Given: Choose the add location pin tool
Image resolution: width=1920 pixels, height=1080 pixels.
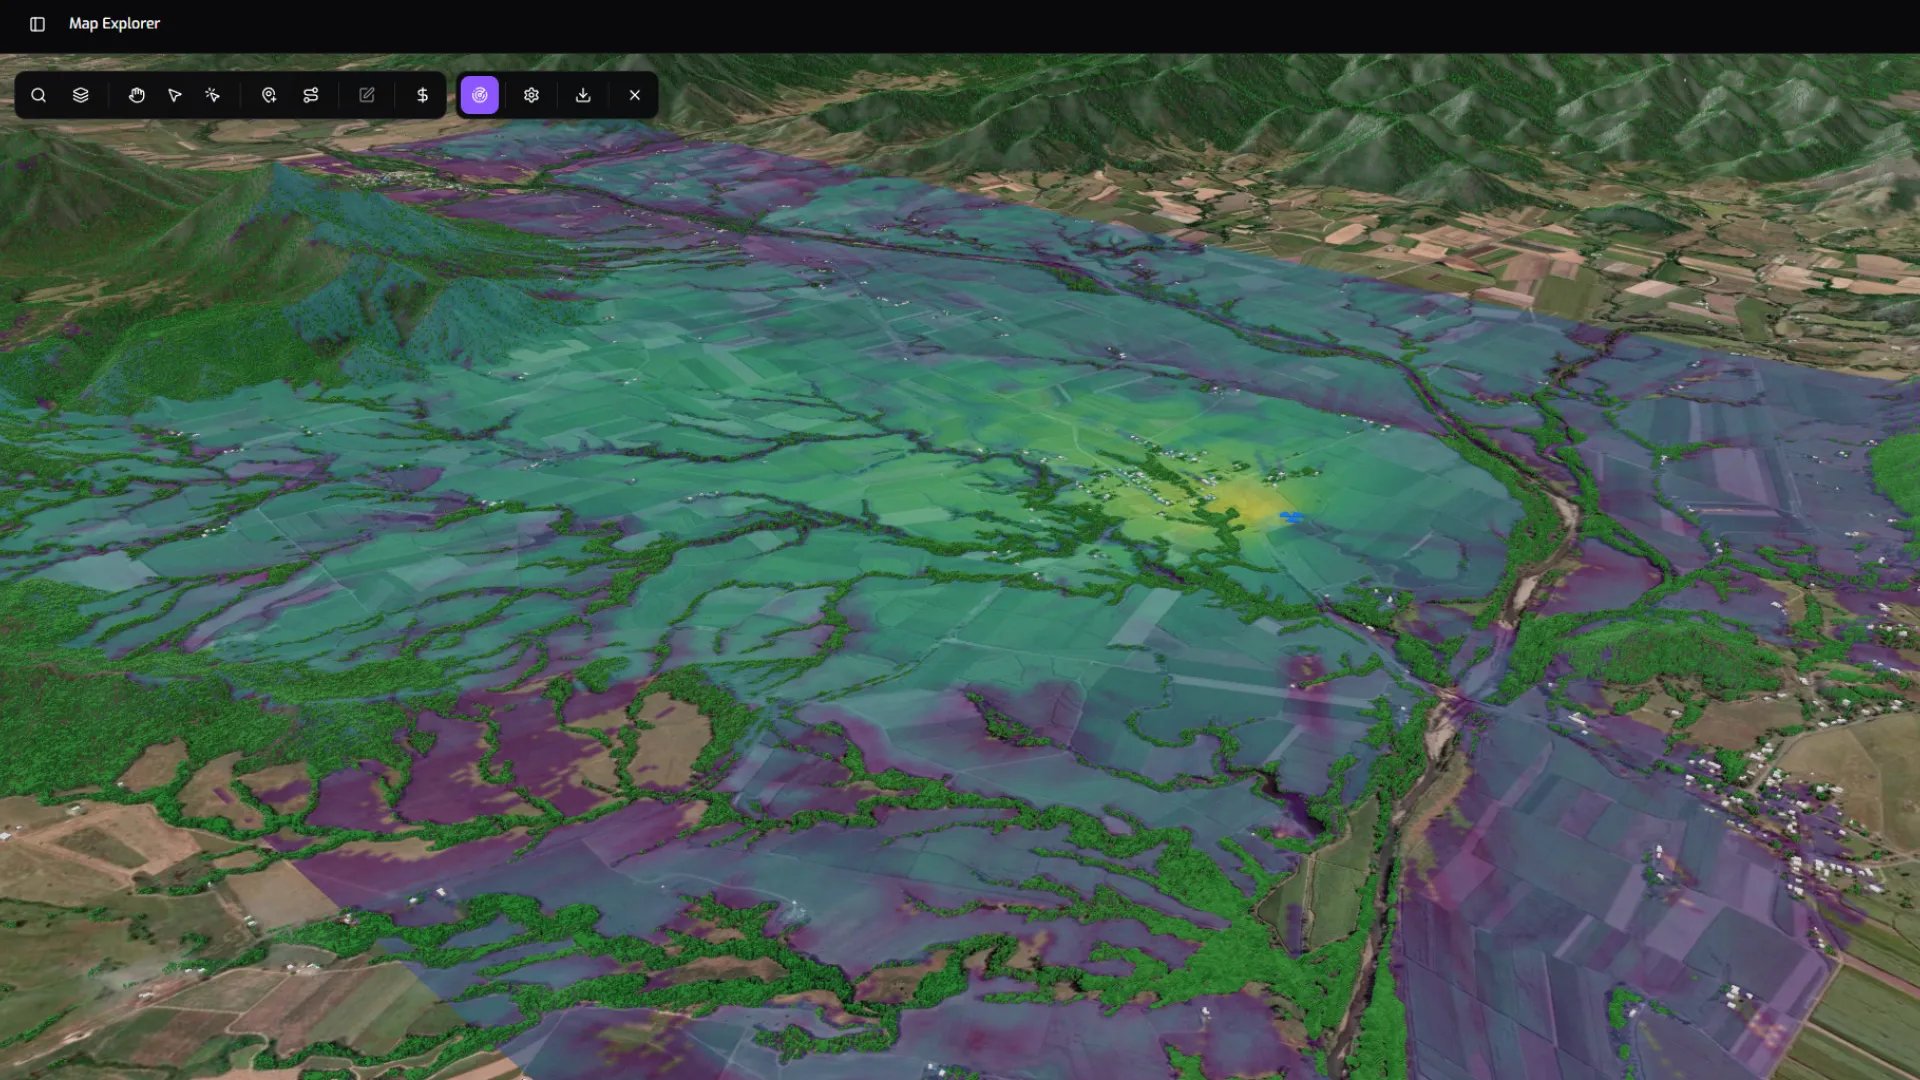Looking at the screenshot, I should (269, 95).
